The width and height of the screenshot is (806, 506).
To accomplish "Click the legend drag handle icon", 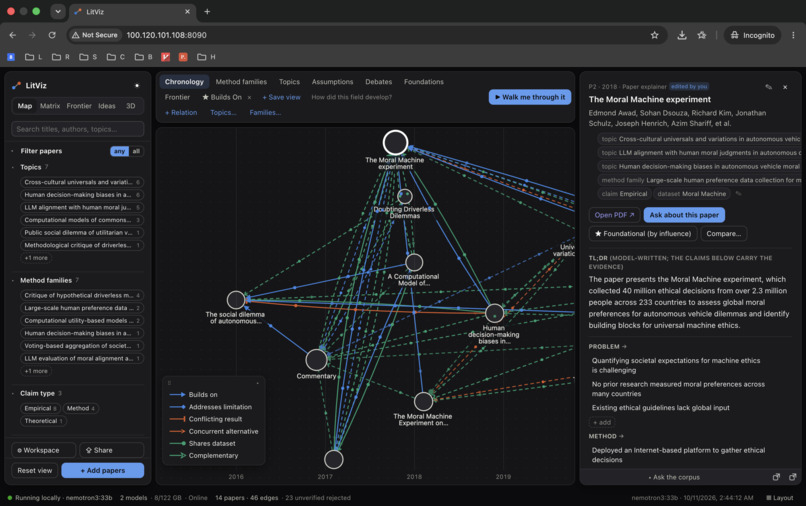I will click(169, 383).
